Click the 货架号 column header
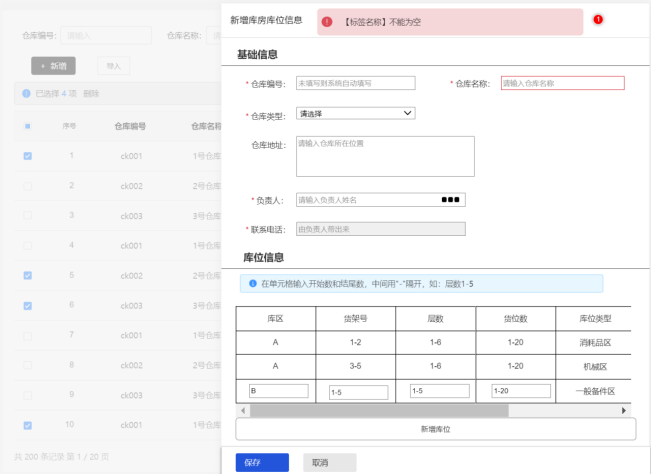 pos(355,318)
